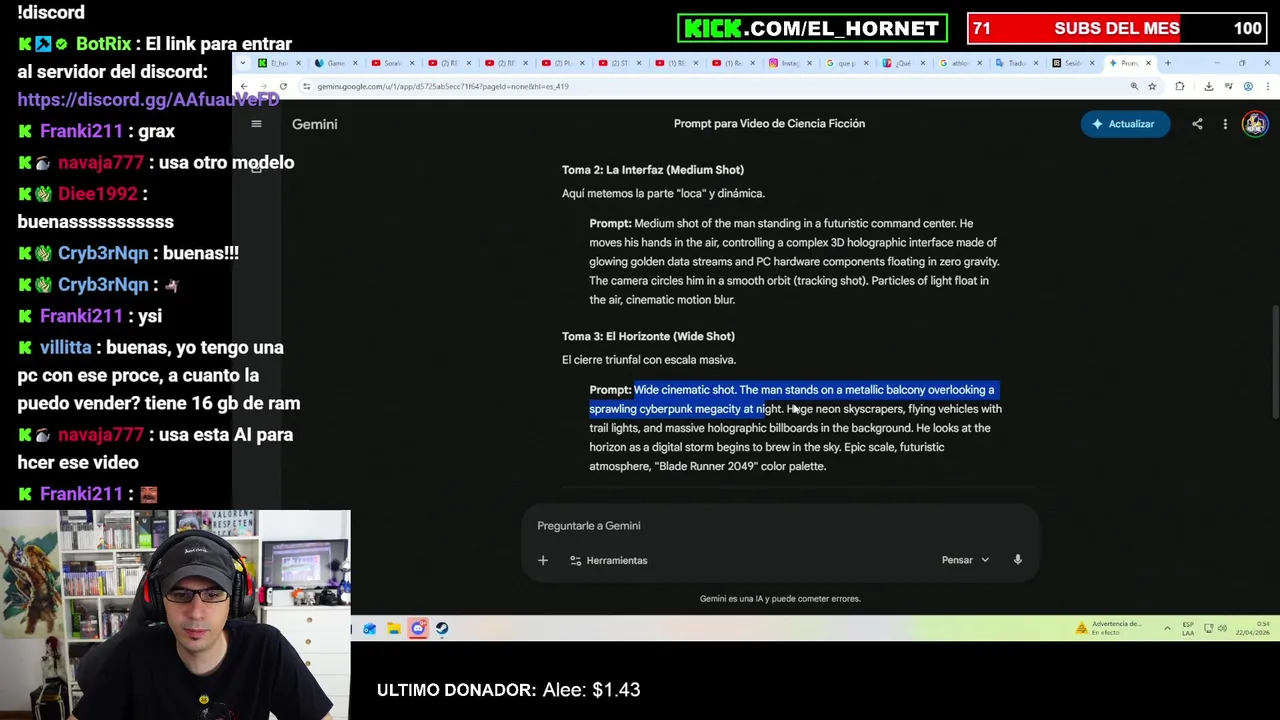Open the taskbar clock showing 0:54
Screen dimensions: 1280x720
coord(1255,628)
